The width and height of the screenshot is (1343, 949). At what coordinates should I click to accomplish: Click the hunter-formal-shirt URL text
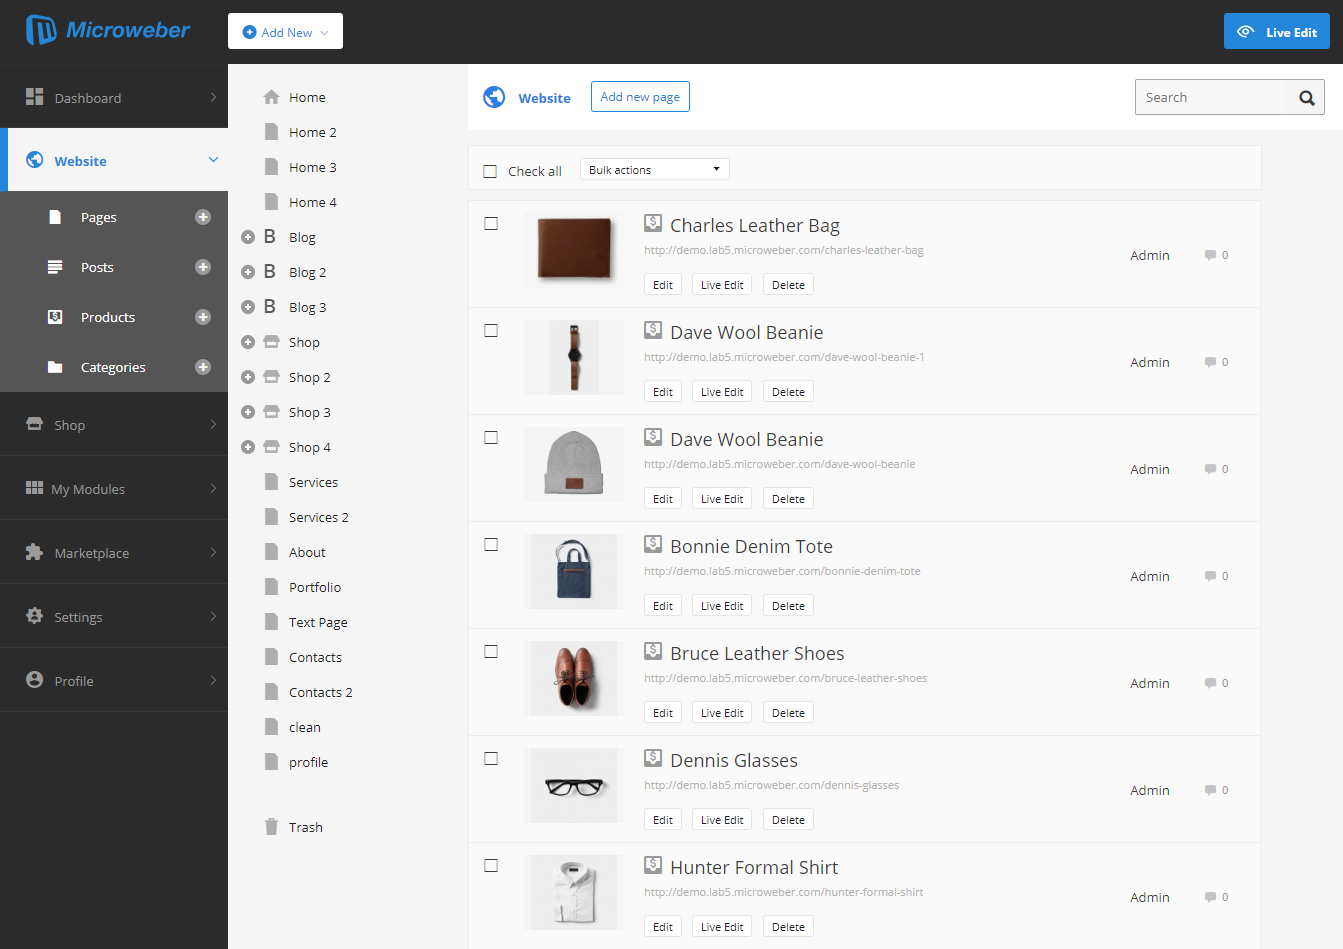click(784, 892)
